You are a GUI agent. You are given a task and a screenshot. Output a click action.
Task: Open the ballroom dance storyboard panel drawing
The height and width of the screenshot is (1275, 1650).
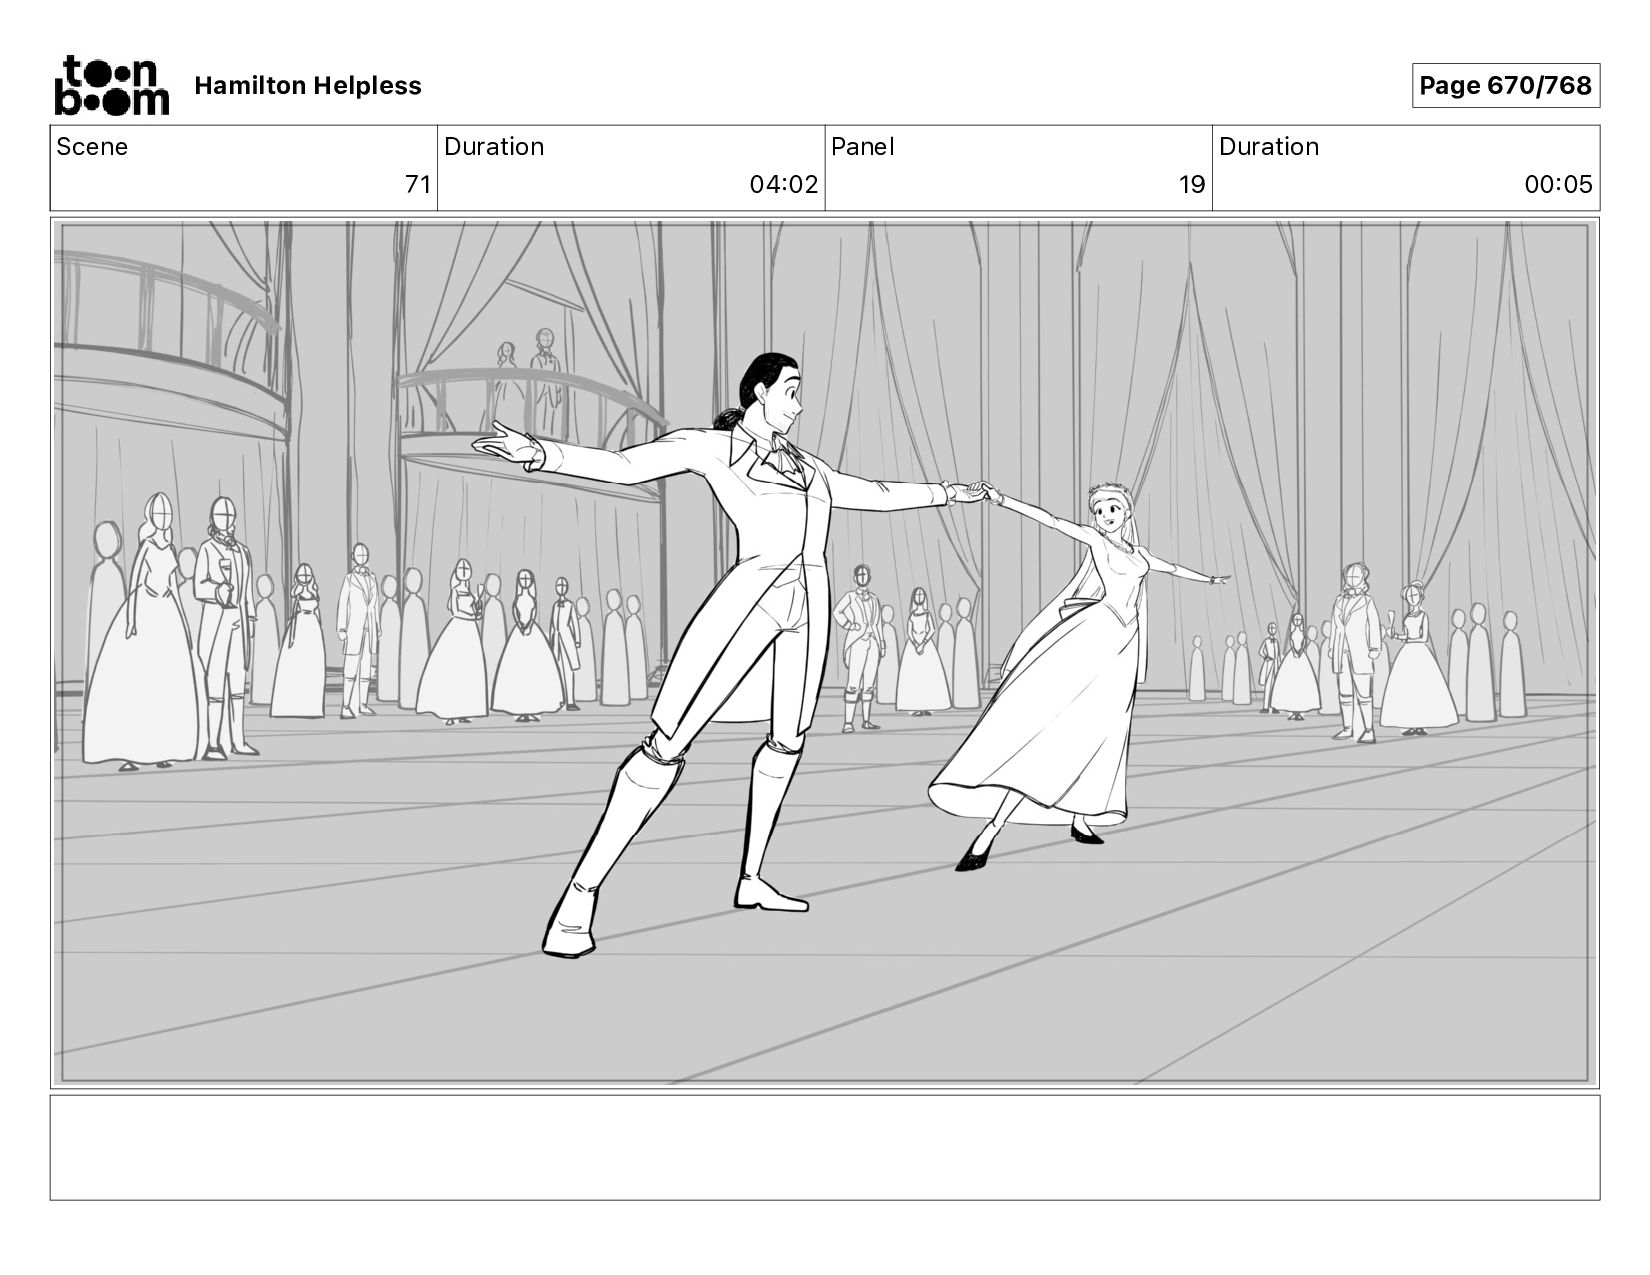(x=825, y=653)
